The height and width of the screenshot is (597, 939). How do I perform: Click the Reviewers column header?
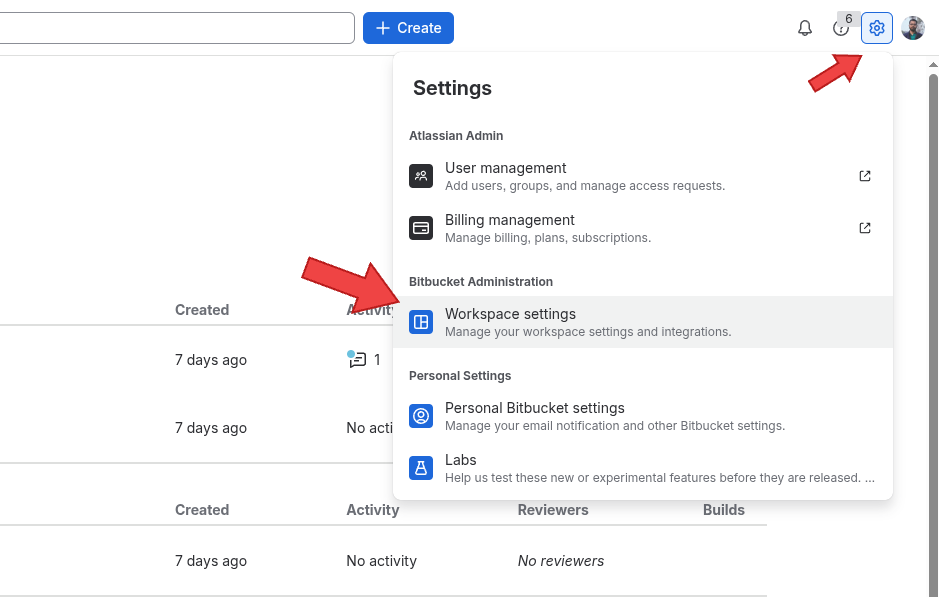click(553, 510)
